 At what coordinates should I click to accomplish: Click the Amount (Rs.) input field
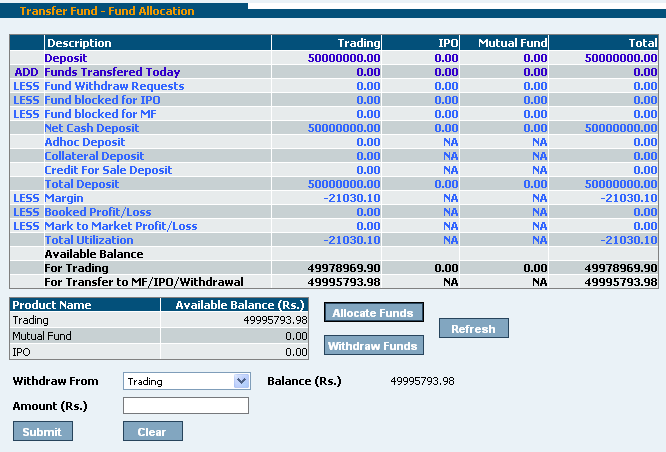(186, 406)
